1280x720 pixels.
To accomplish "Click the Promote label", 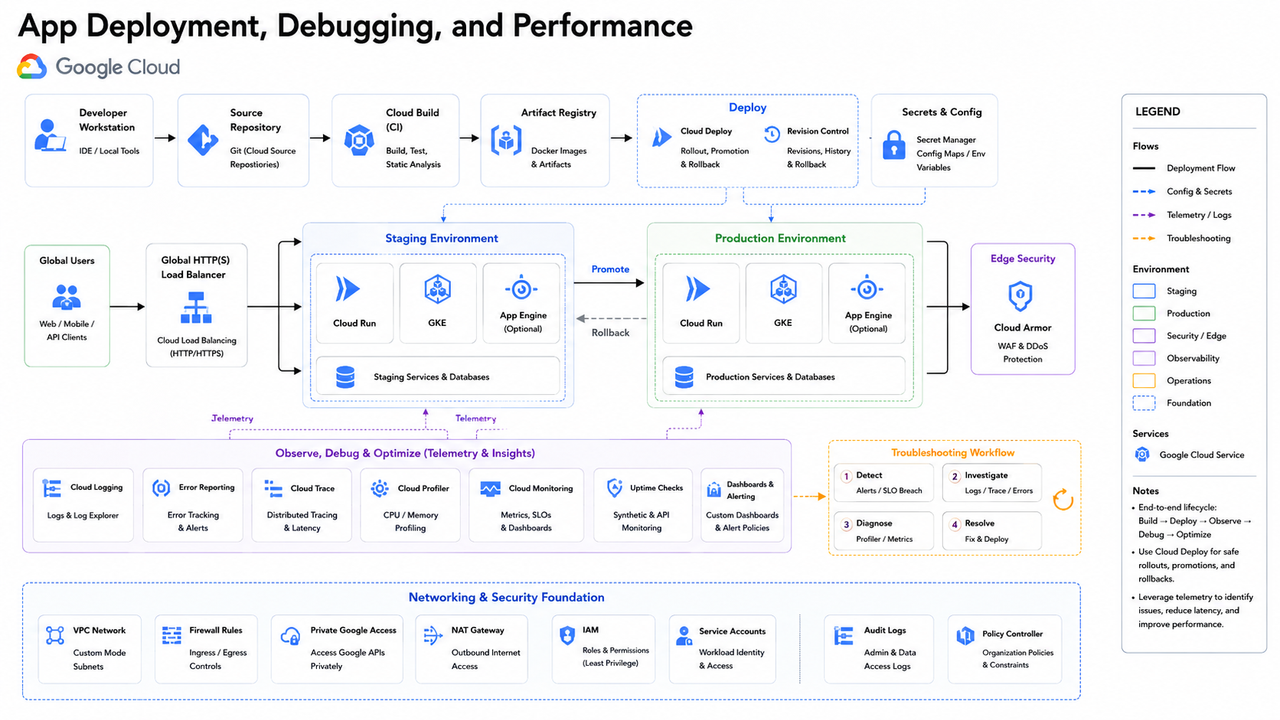I will coord(610,269).
